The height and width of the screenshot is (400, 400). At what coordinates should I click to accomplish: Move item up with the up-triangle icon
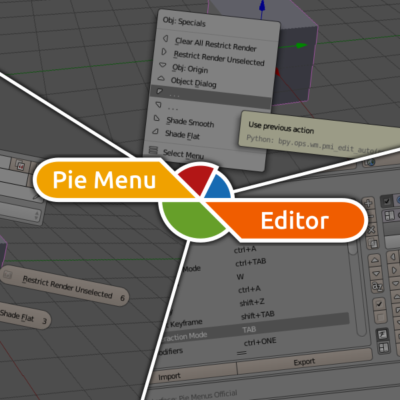(x=375, y=260)
